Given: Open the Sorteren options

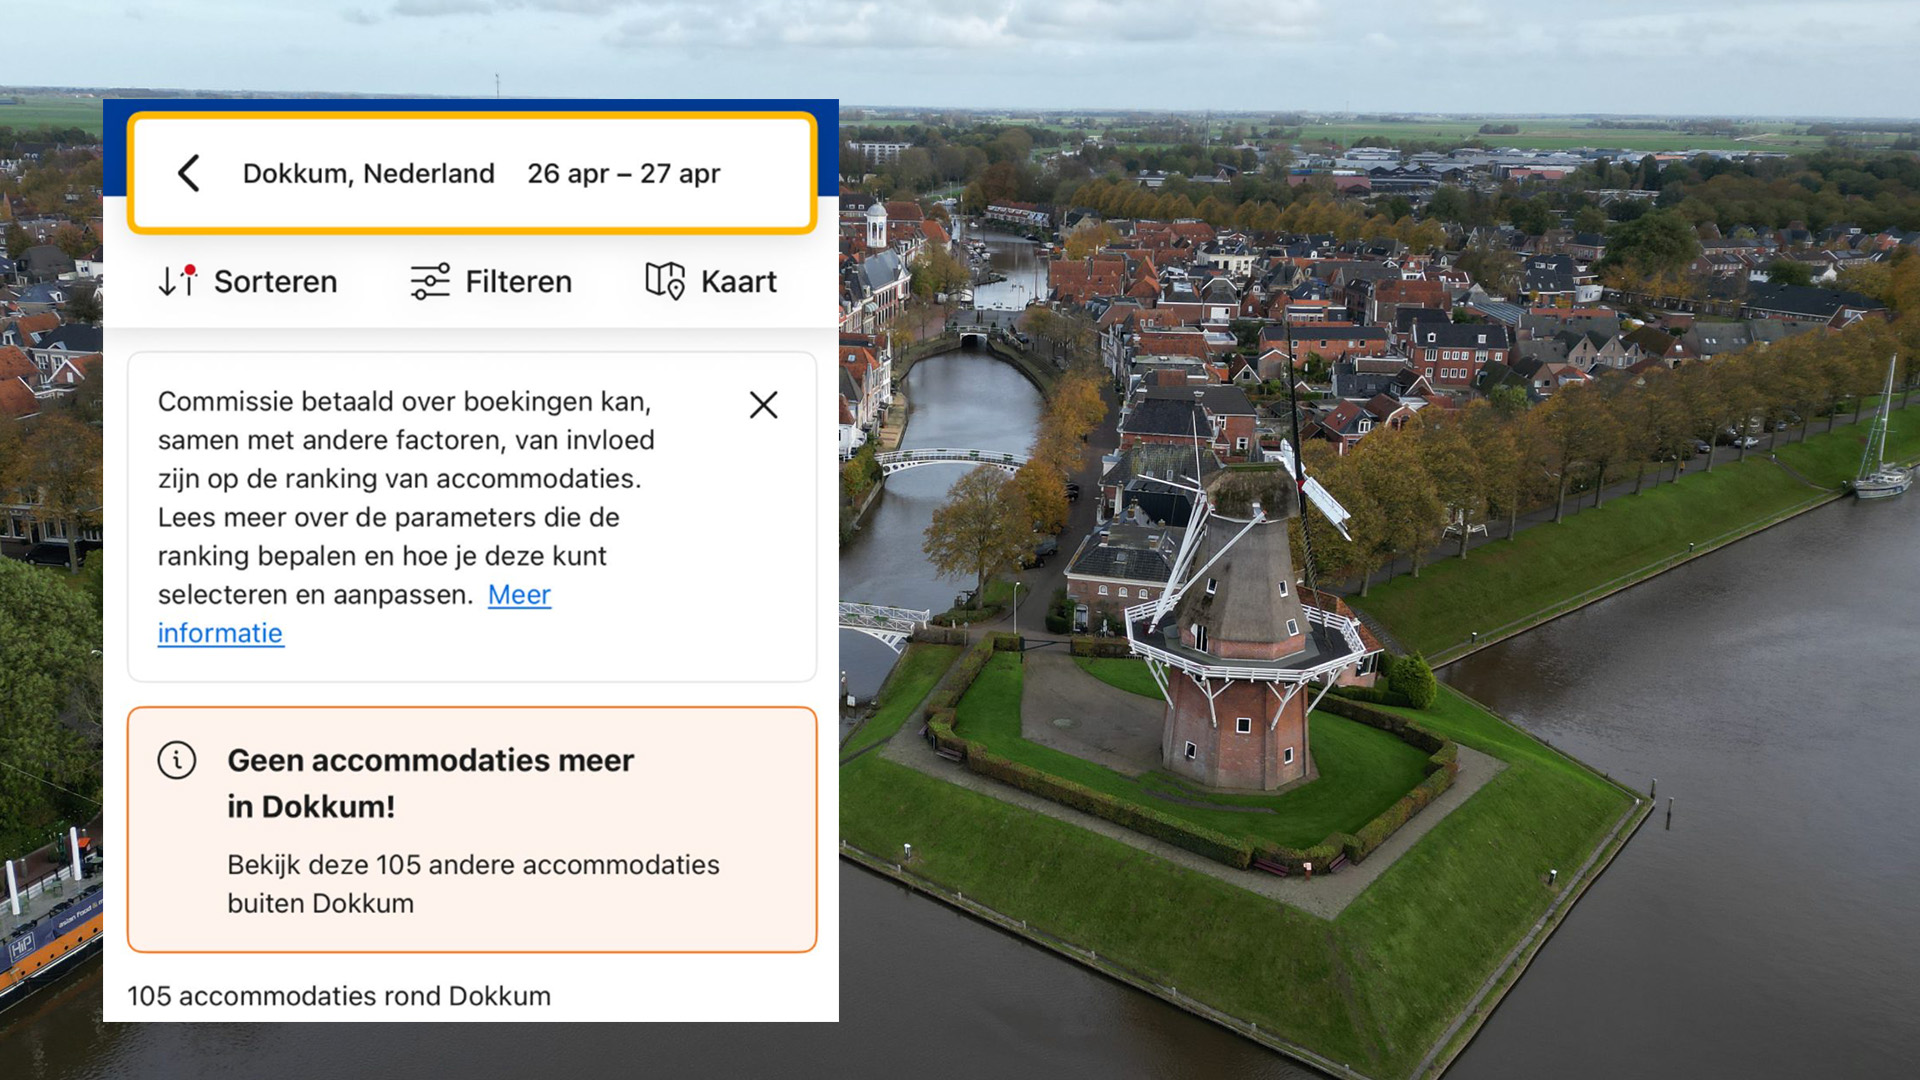Looking at the screenshot, I should [275, 282].
